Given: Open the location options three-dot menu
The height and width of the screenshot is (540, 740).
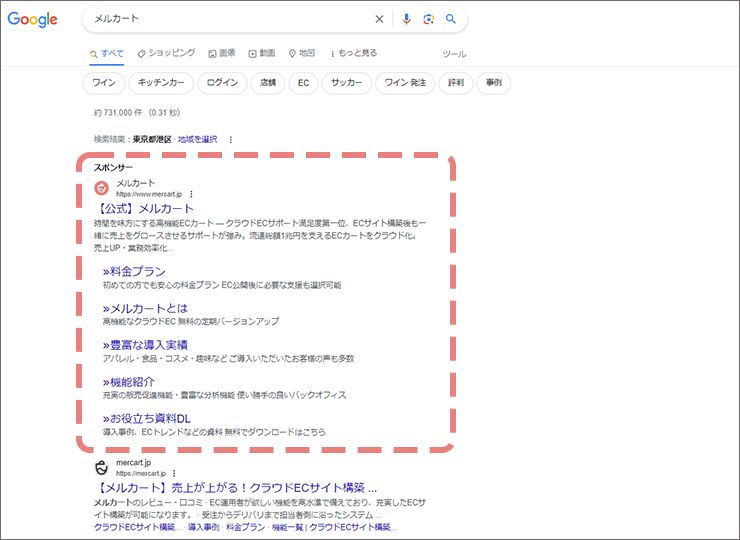Looking at the screenshot, I should click(231, 140).
